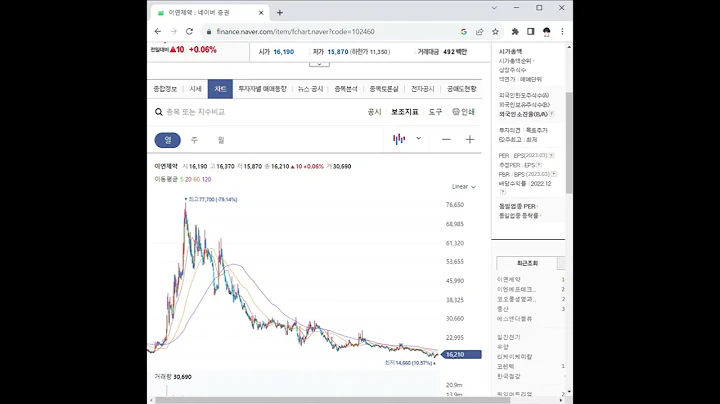Open 한국철강 in recent list
This screenshot has width=720, height=404.
pos(509,376)
